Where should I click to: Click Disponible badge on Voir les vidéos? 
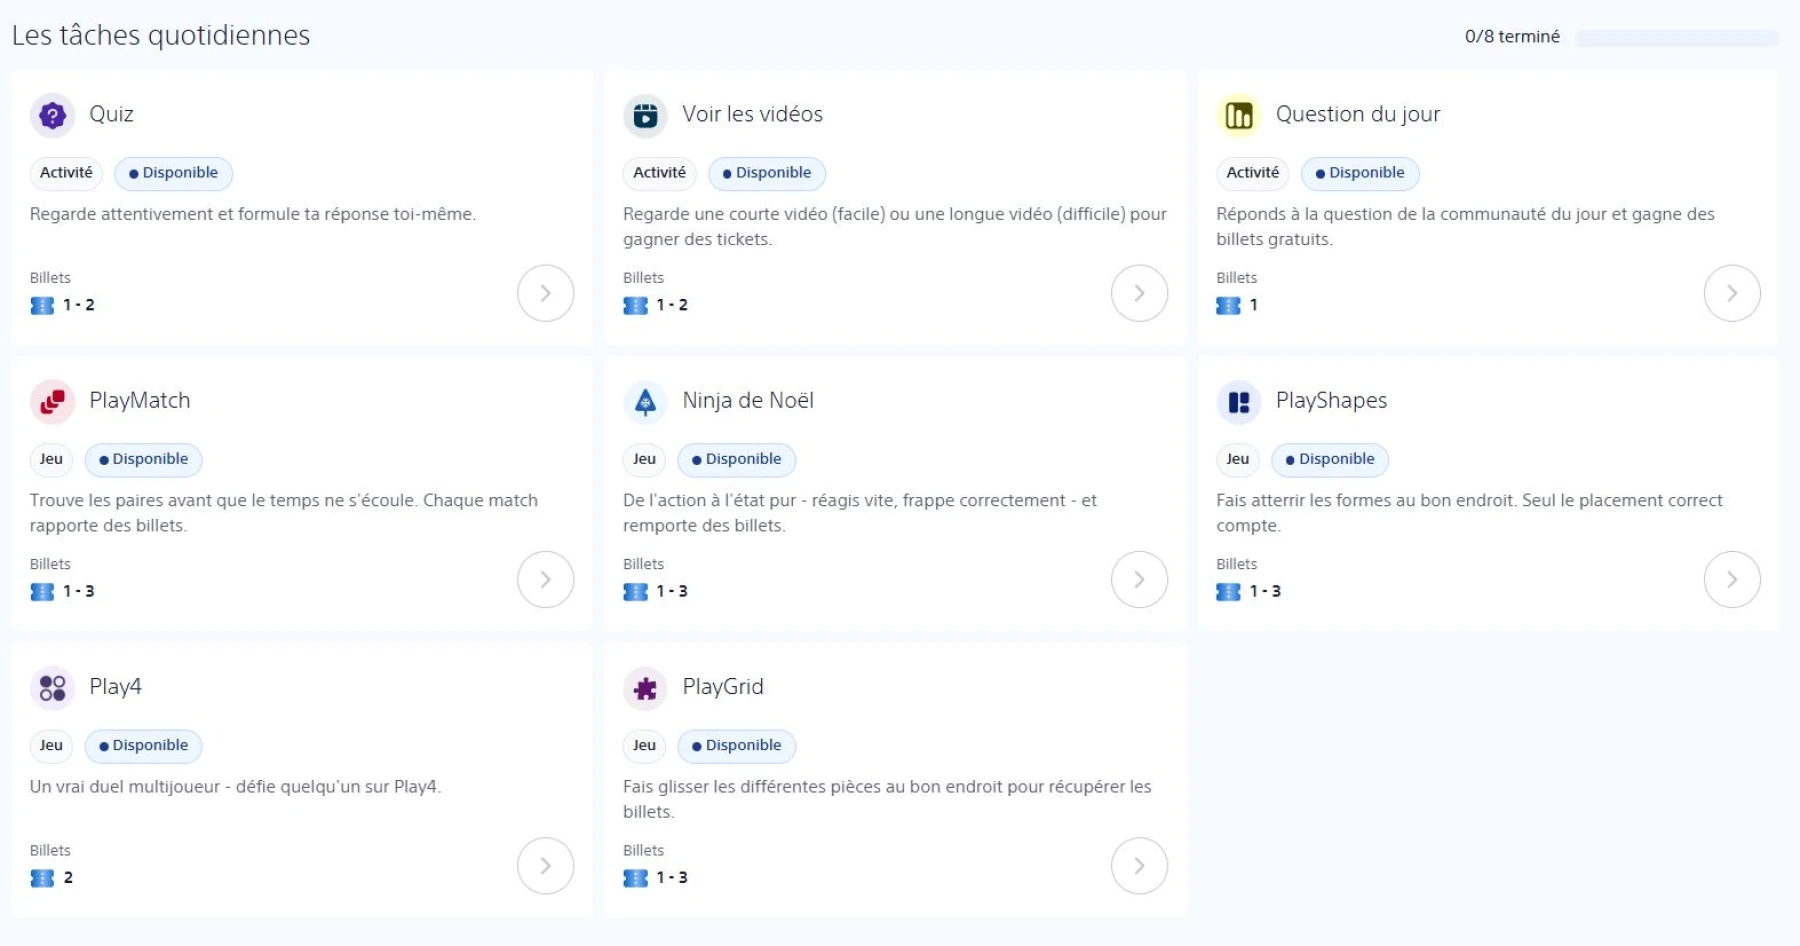766,173
